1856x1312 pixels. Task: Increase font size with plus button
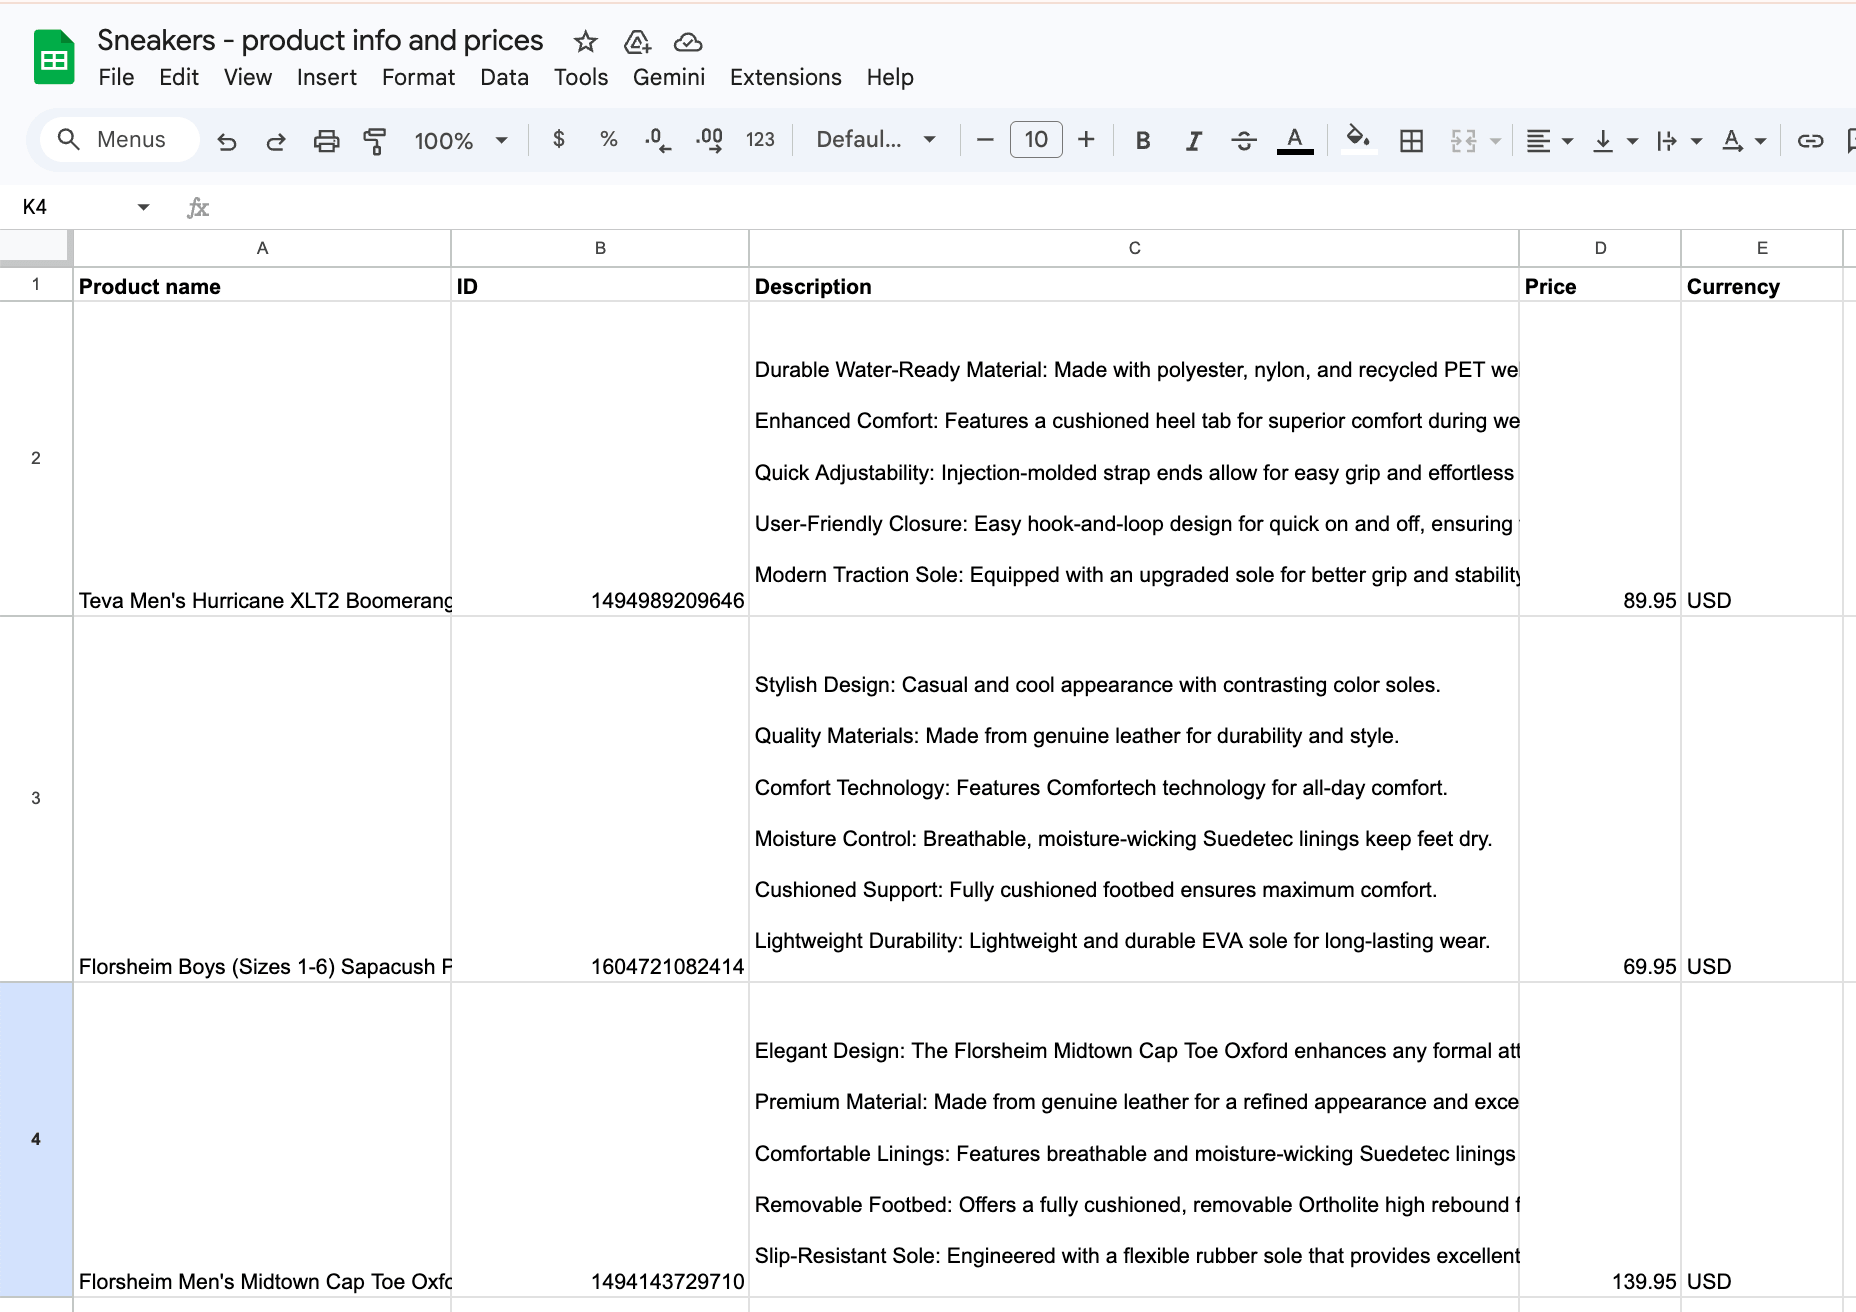tap(1086, 140)
